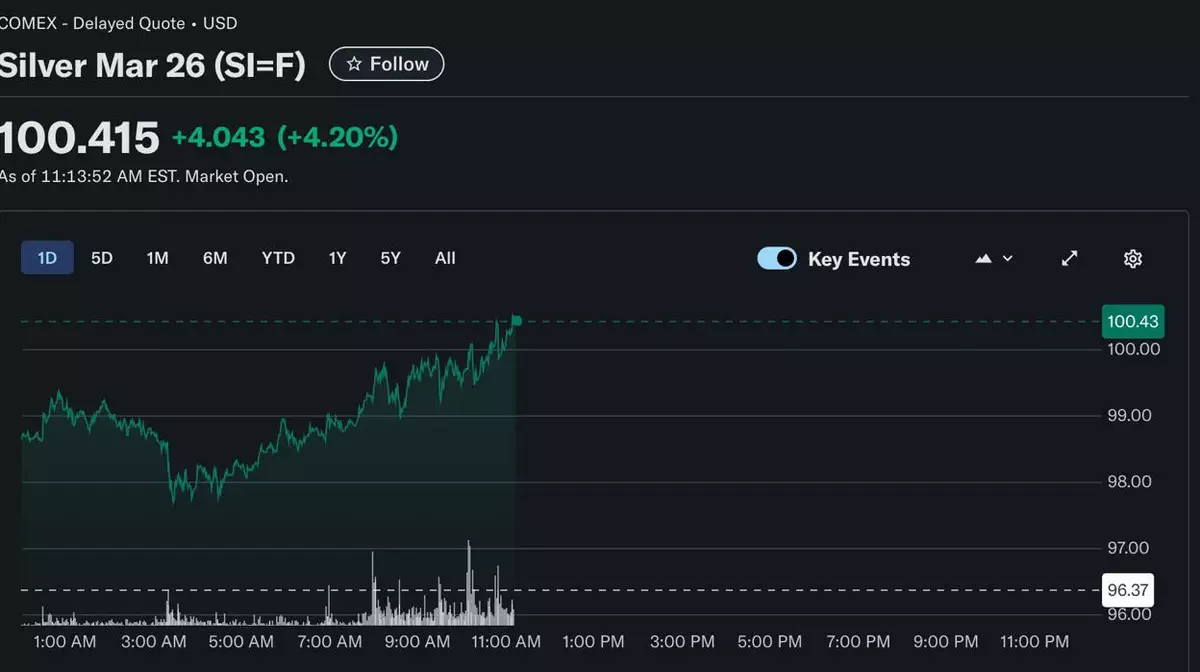1200x672 pixels.
Task: Switch chart to YTD range
Action: tap(278, 258)
